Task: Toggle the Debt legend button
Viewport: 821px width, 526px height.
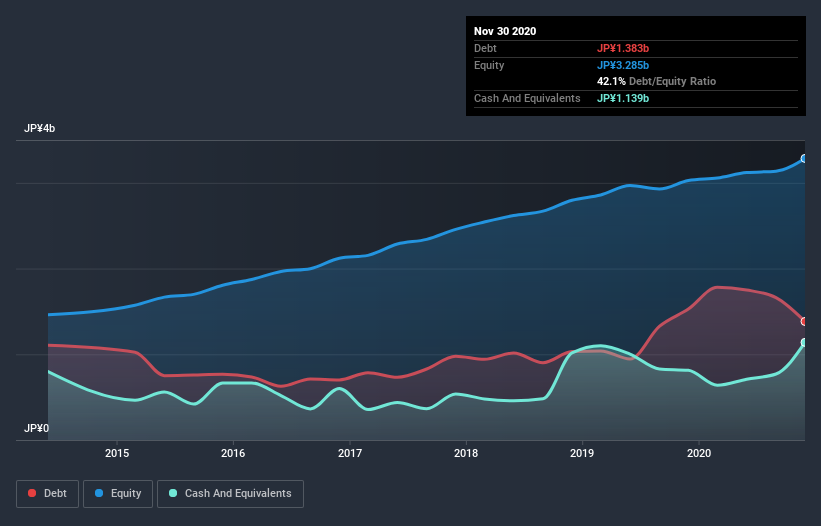Action: [x=47, y=494]
